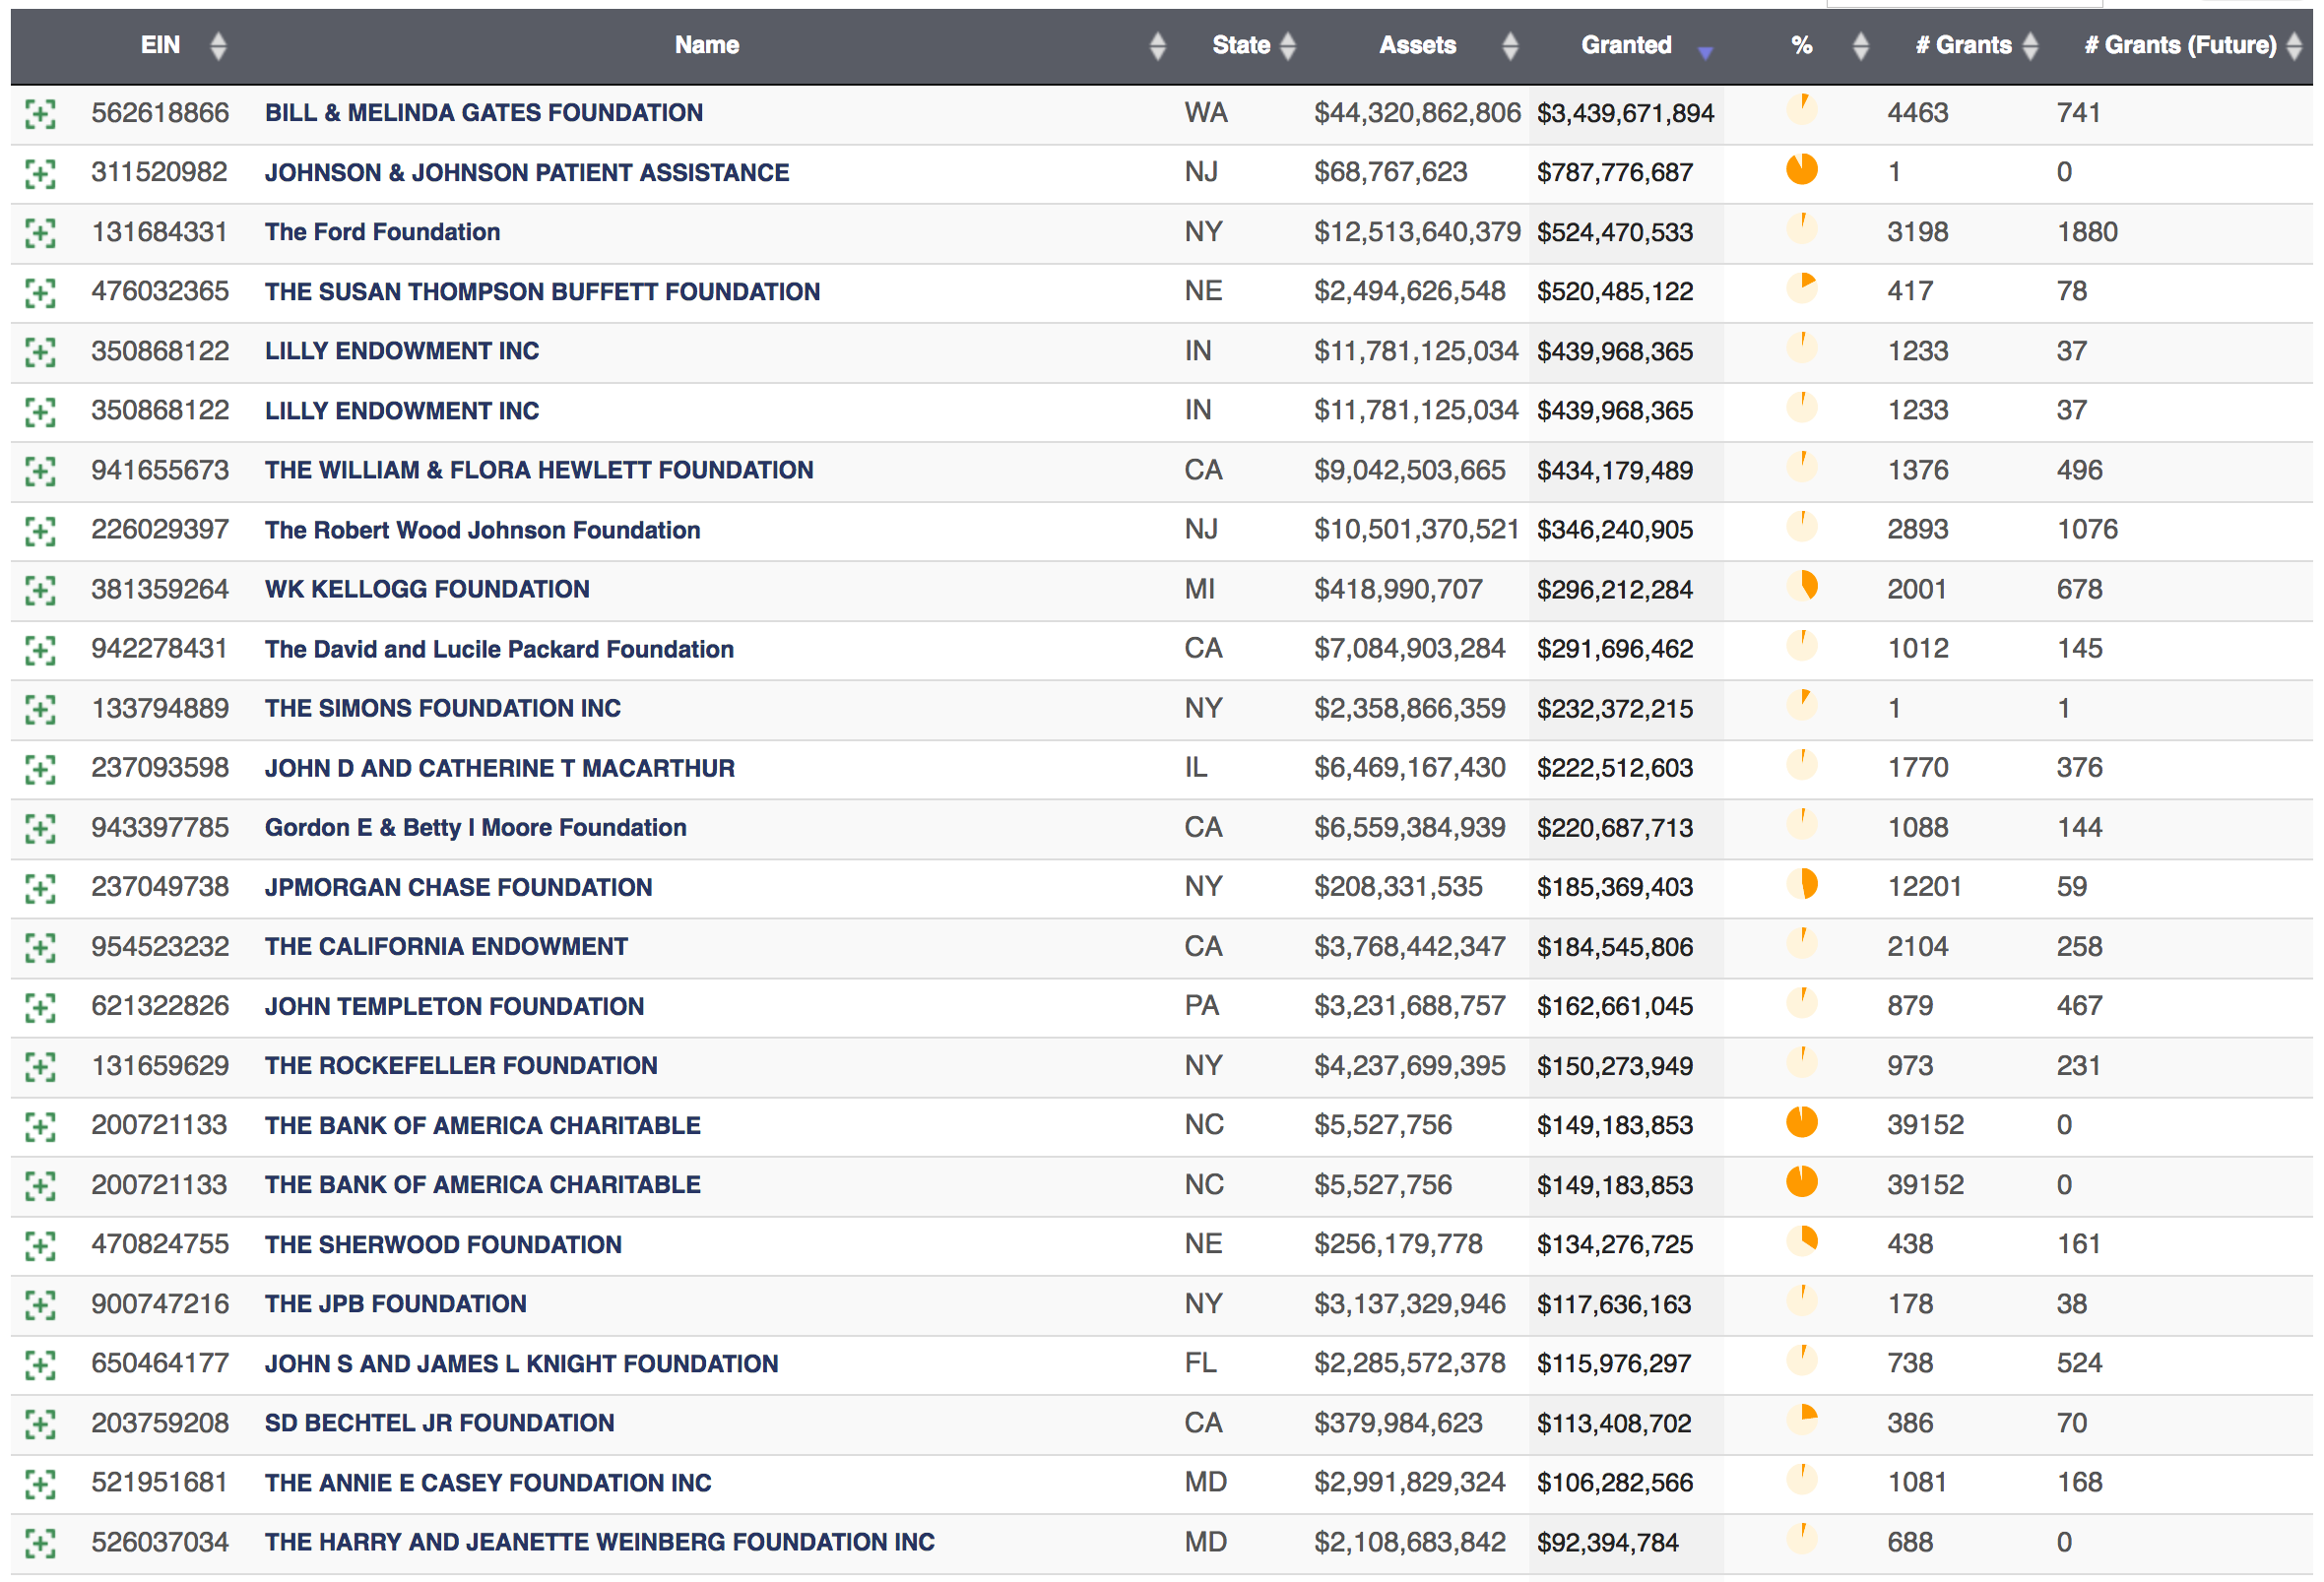Expand the WK Kellogg Foundation row details
Image resolution: width=2324 pixels, height=1582 pixels.
click(x=40, y=590)
